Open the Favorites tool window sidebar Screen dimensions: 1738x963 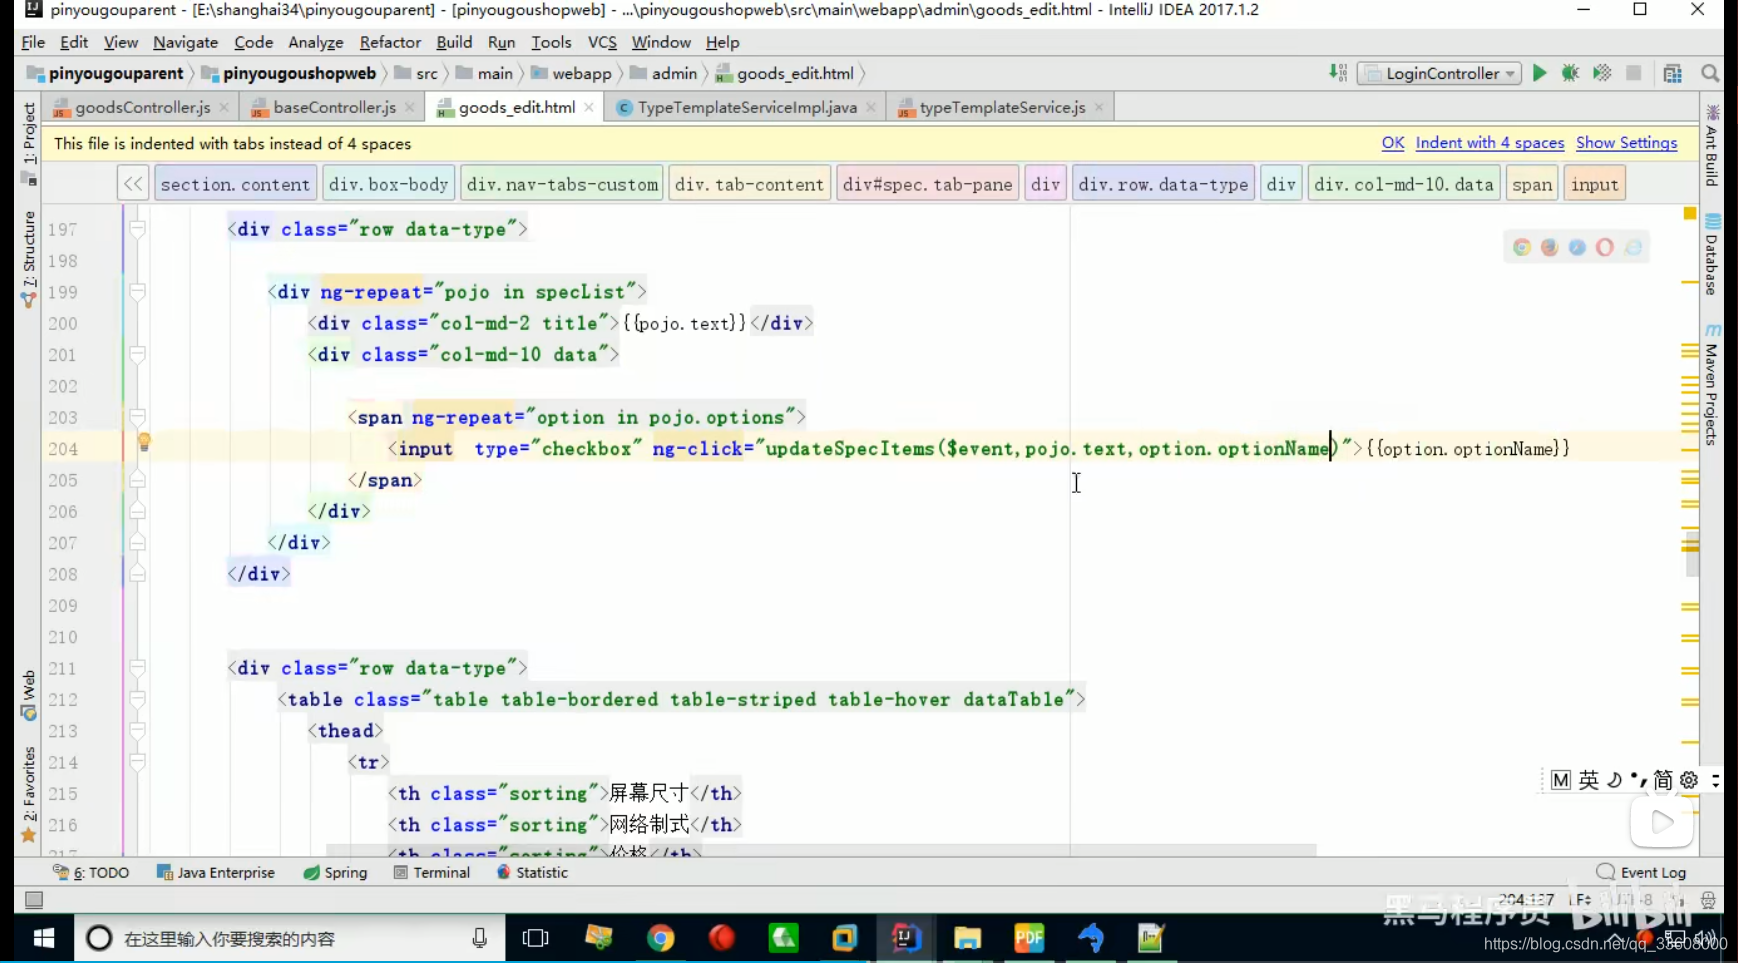[x=28, y=795]
